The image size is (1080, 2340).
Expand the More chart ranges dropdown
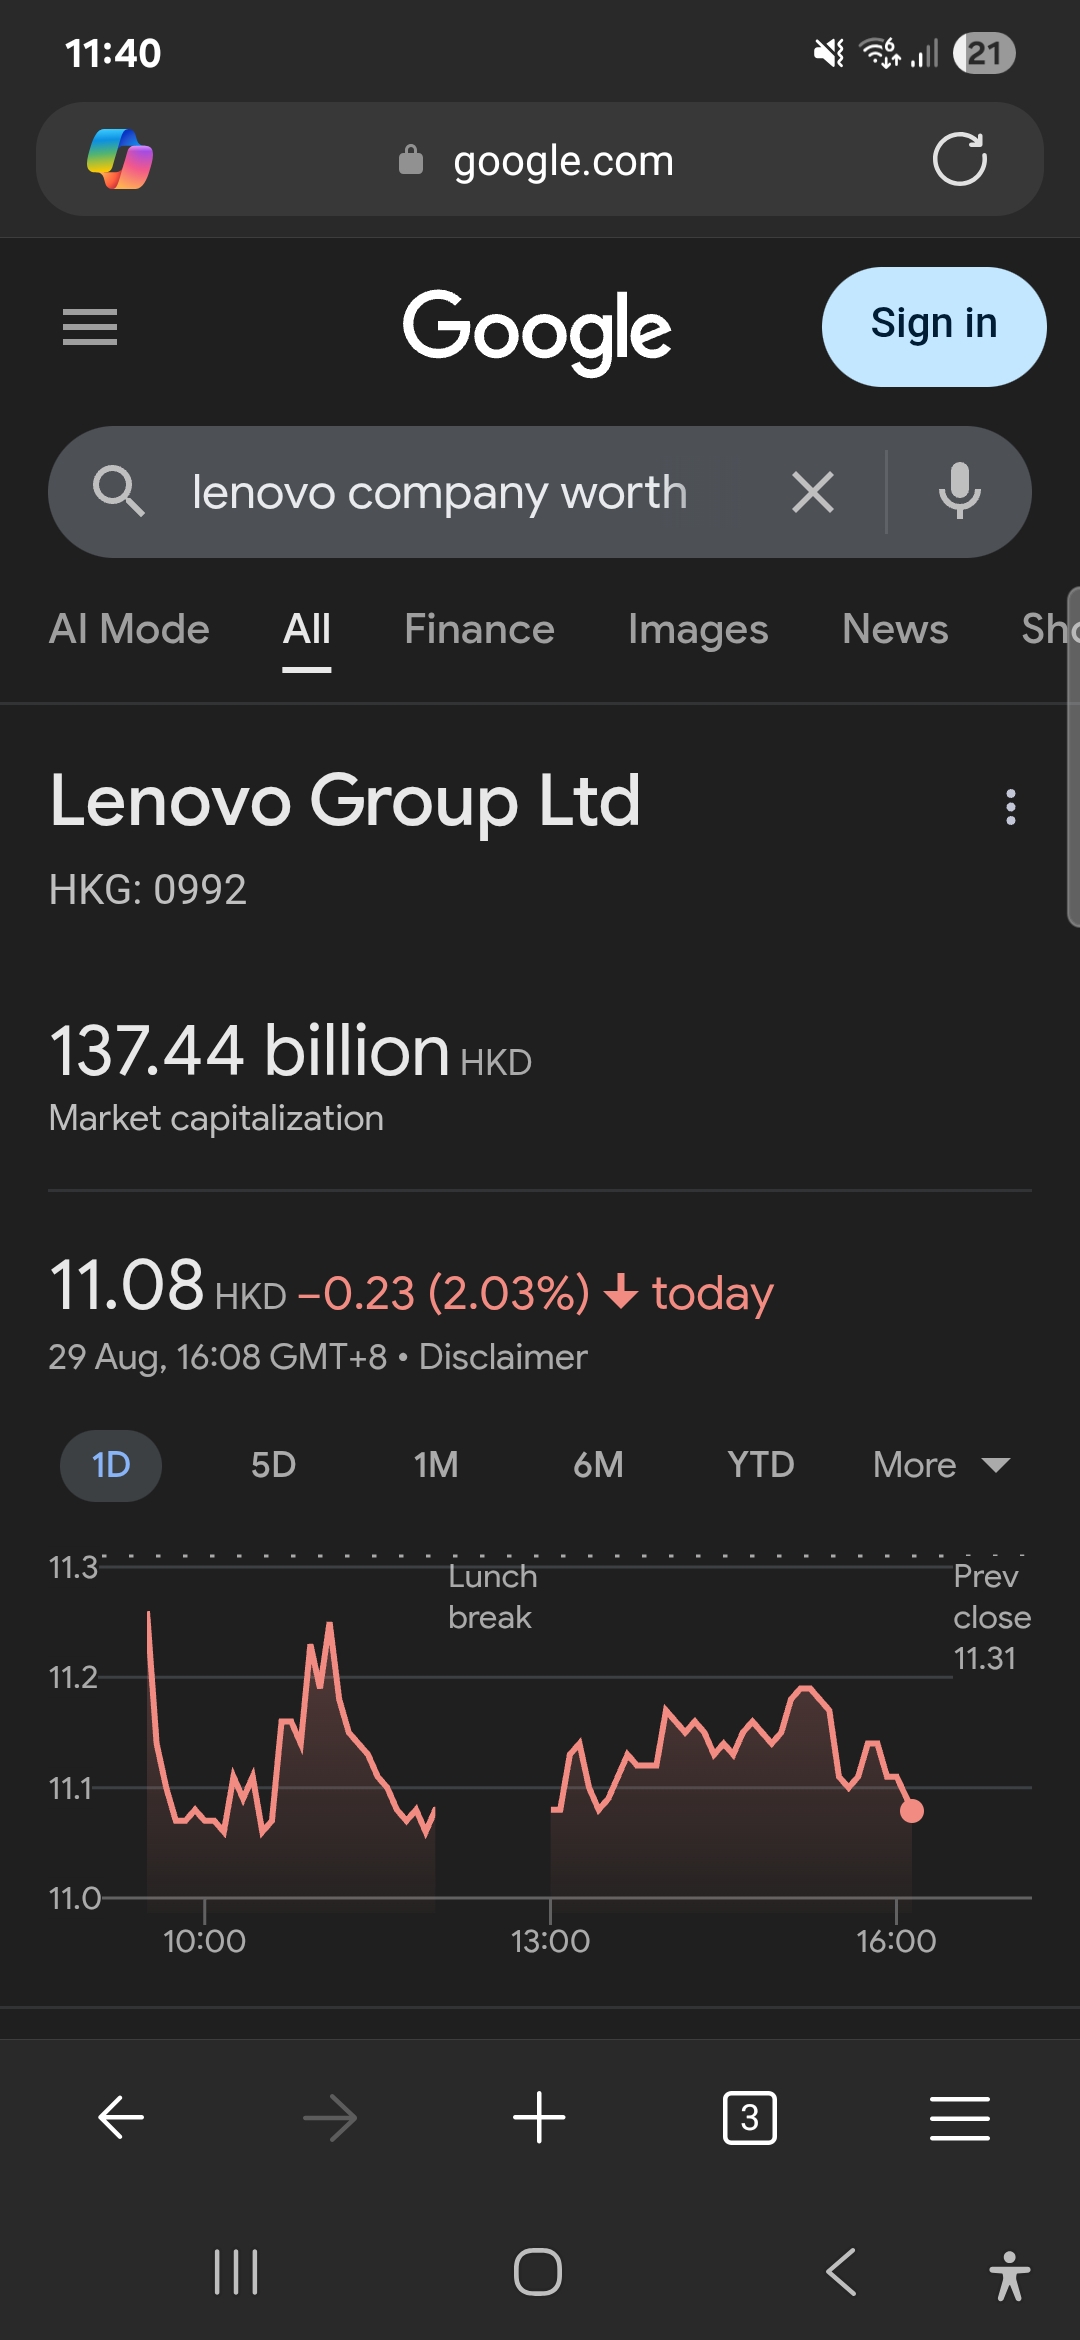coord(940,1465)
